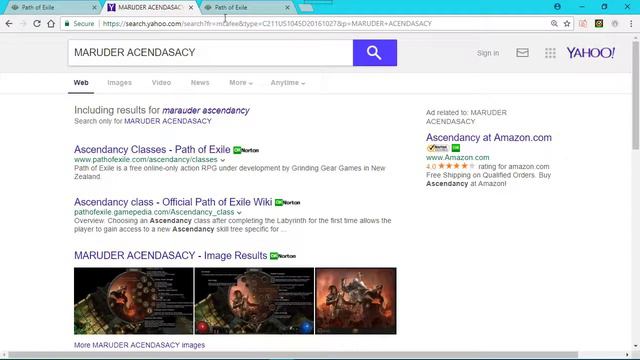Click the red extension icon in toolbar
Screen dimensions: 640x360
tap(583, 24)
